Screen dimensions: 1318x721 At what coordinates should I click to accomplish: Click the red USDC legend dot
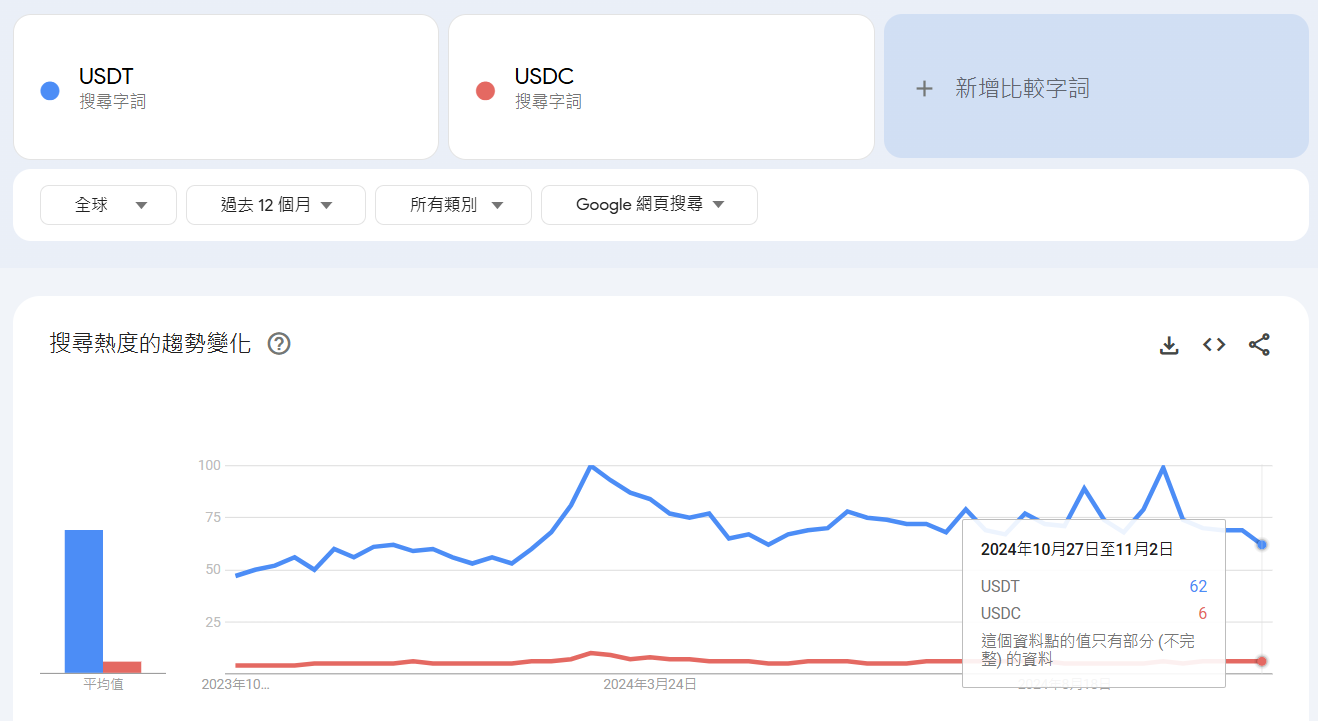484,90
